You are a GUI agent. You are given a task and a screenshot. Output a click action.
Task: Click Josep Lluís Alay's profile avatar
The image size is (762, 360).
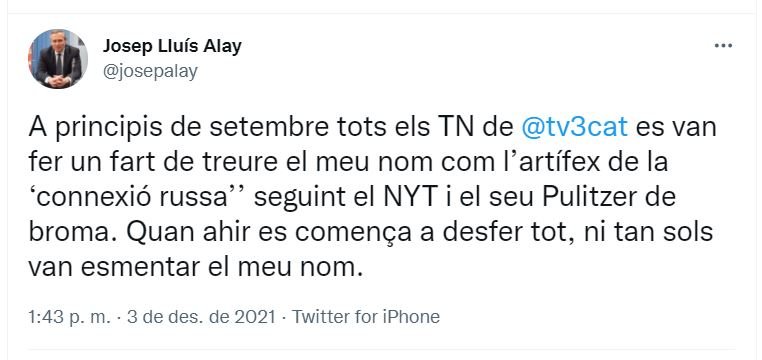coord(58,59)
